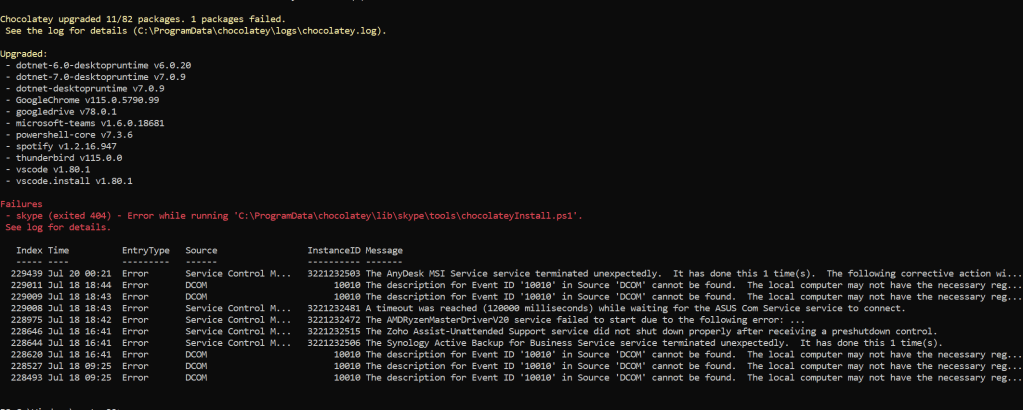Click event index 228527
This screenshot has height=410, width=1023.
[27, 366]
